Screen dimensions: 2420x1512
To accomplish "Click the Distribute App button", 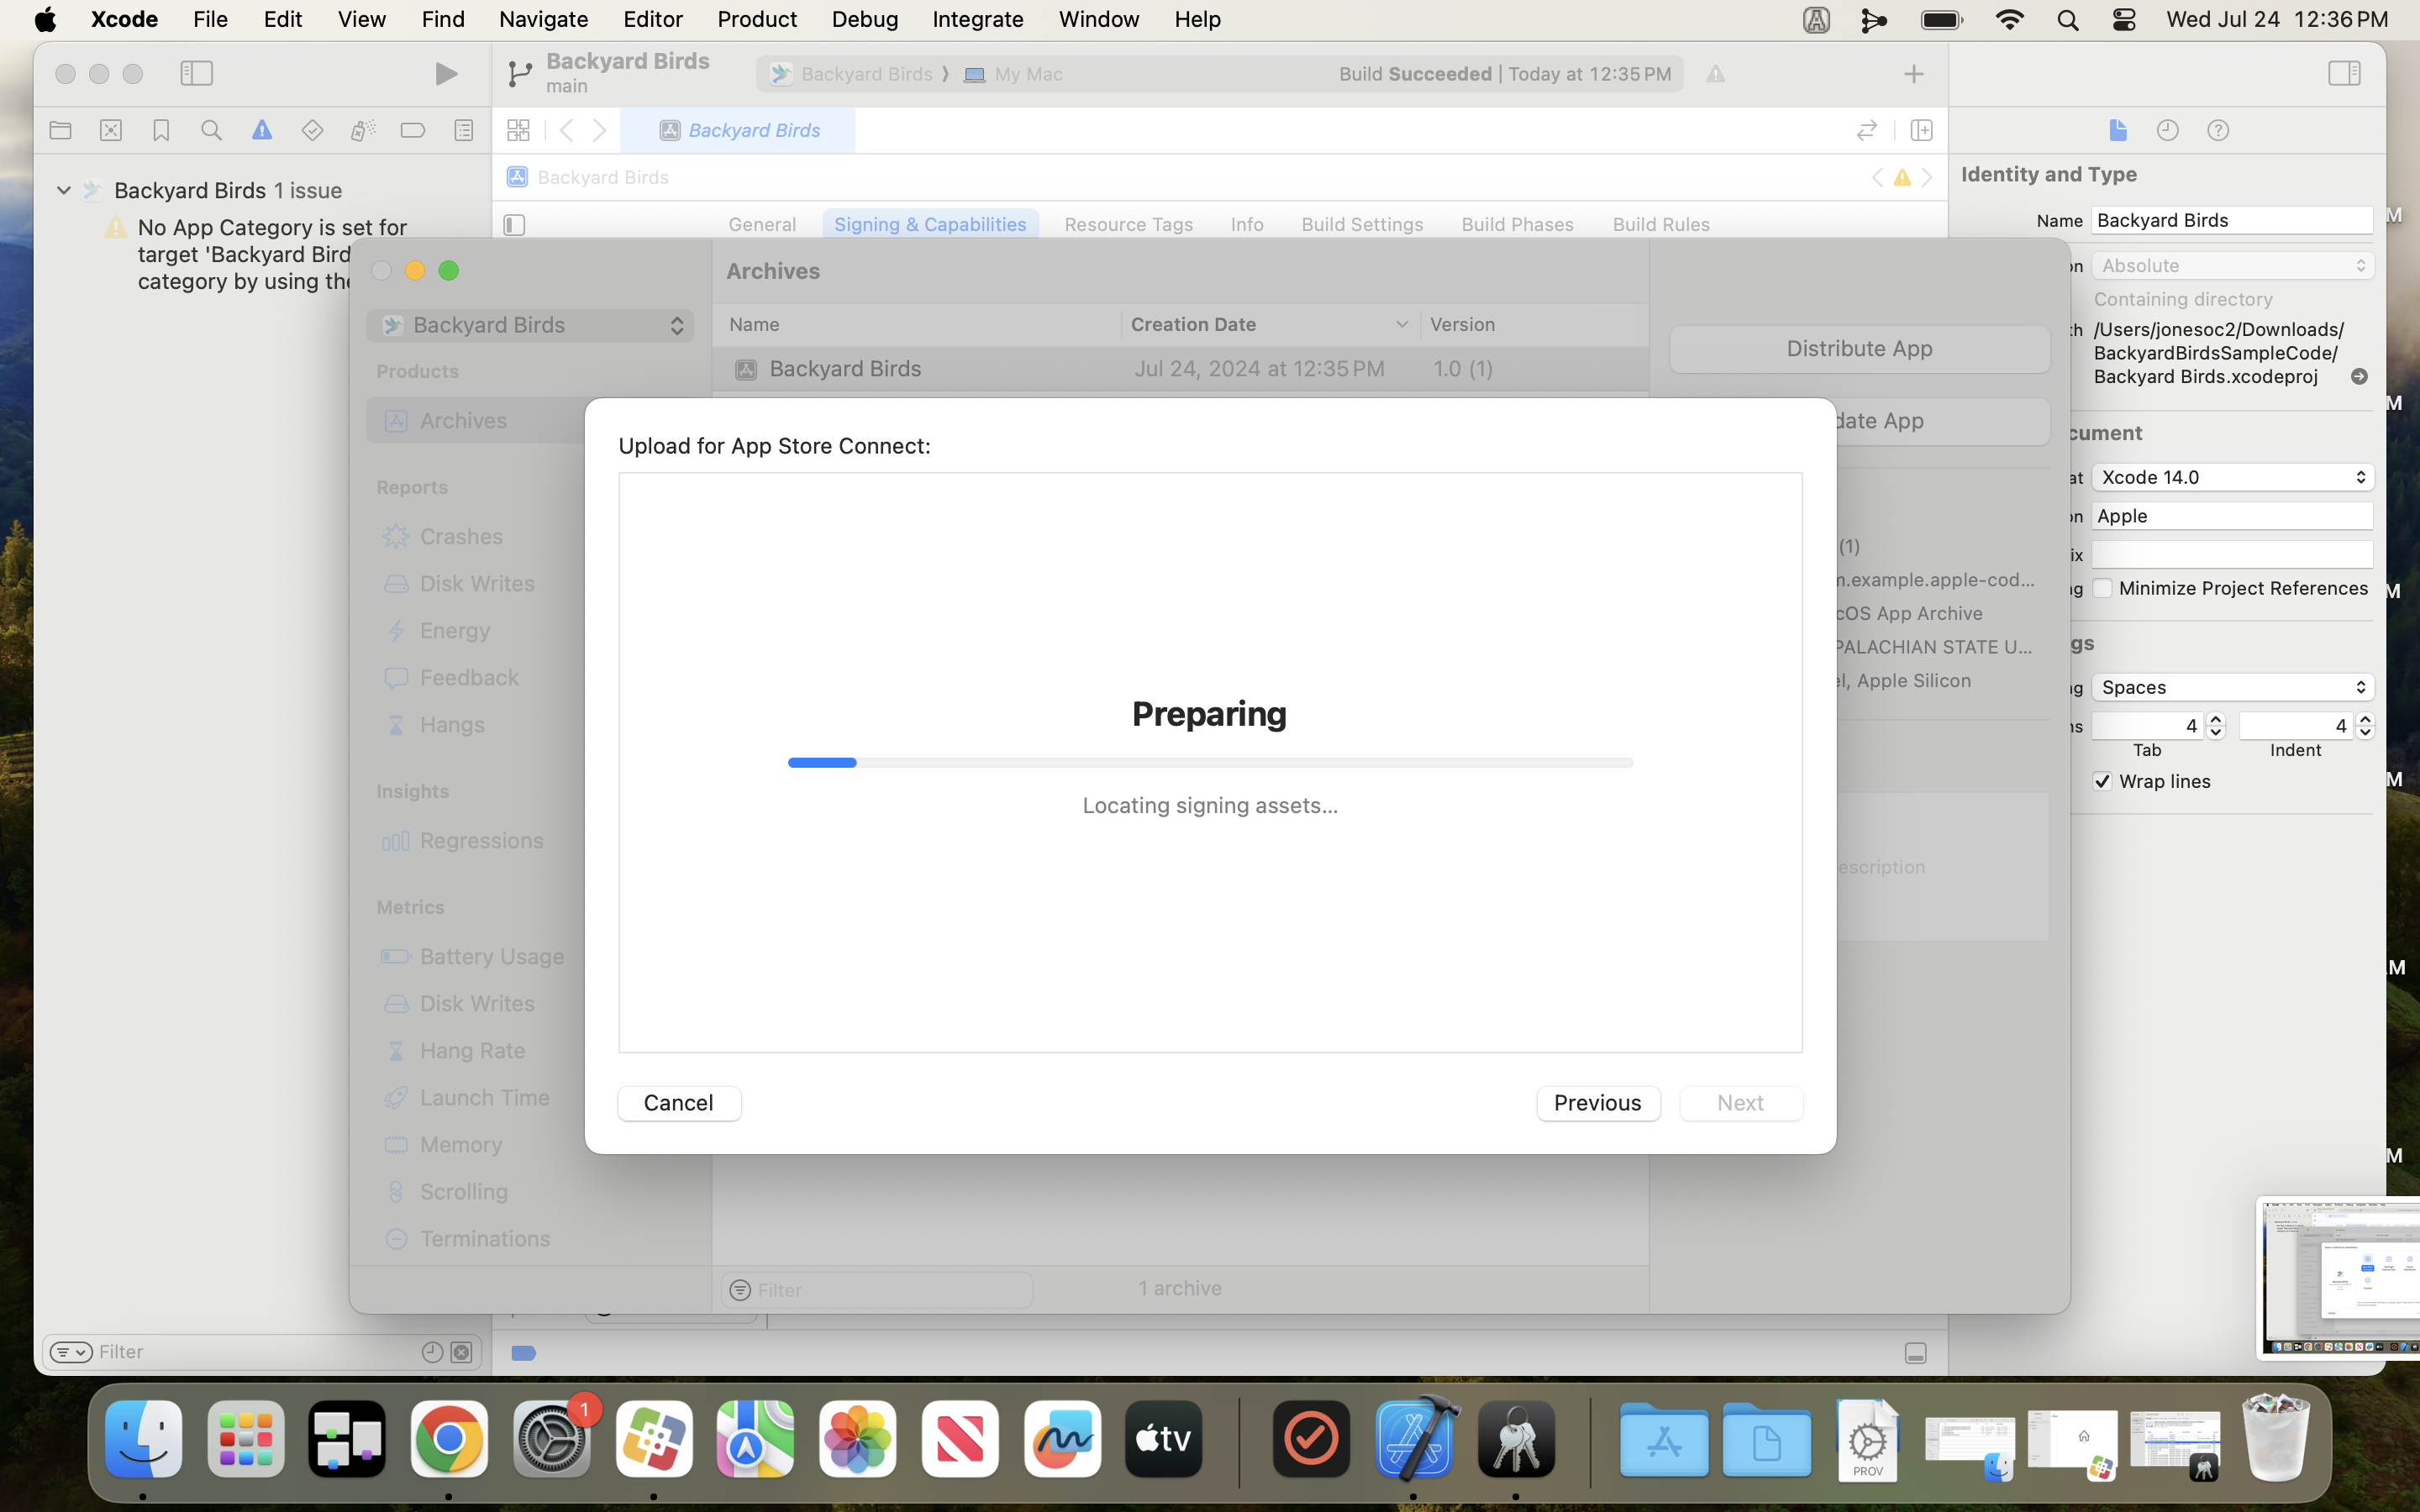I will point(1859,349).
